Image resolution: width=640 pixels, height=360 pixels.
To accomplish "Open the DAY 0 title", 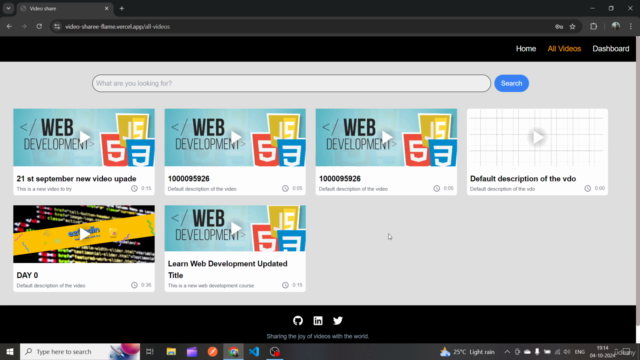I will click(x=27, y=276).
